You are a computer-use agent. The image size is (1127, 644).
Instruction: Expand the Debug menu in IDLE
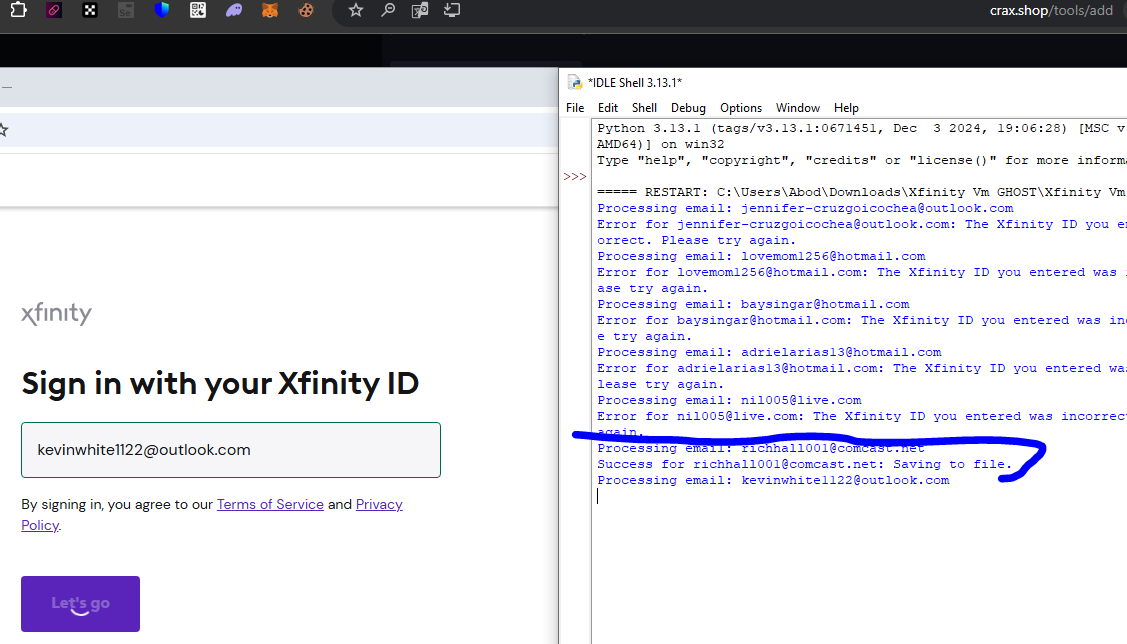coord(688,108)
